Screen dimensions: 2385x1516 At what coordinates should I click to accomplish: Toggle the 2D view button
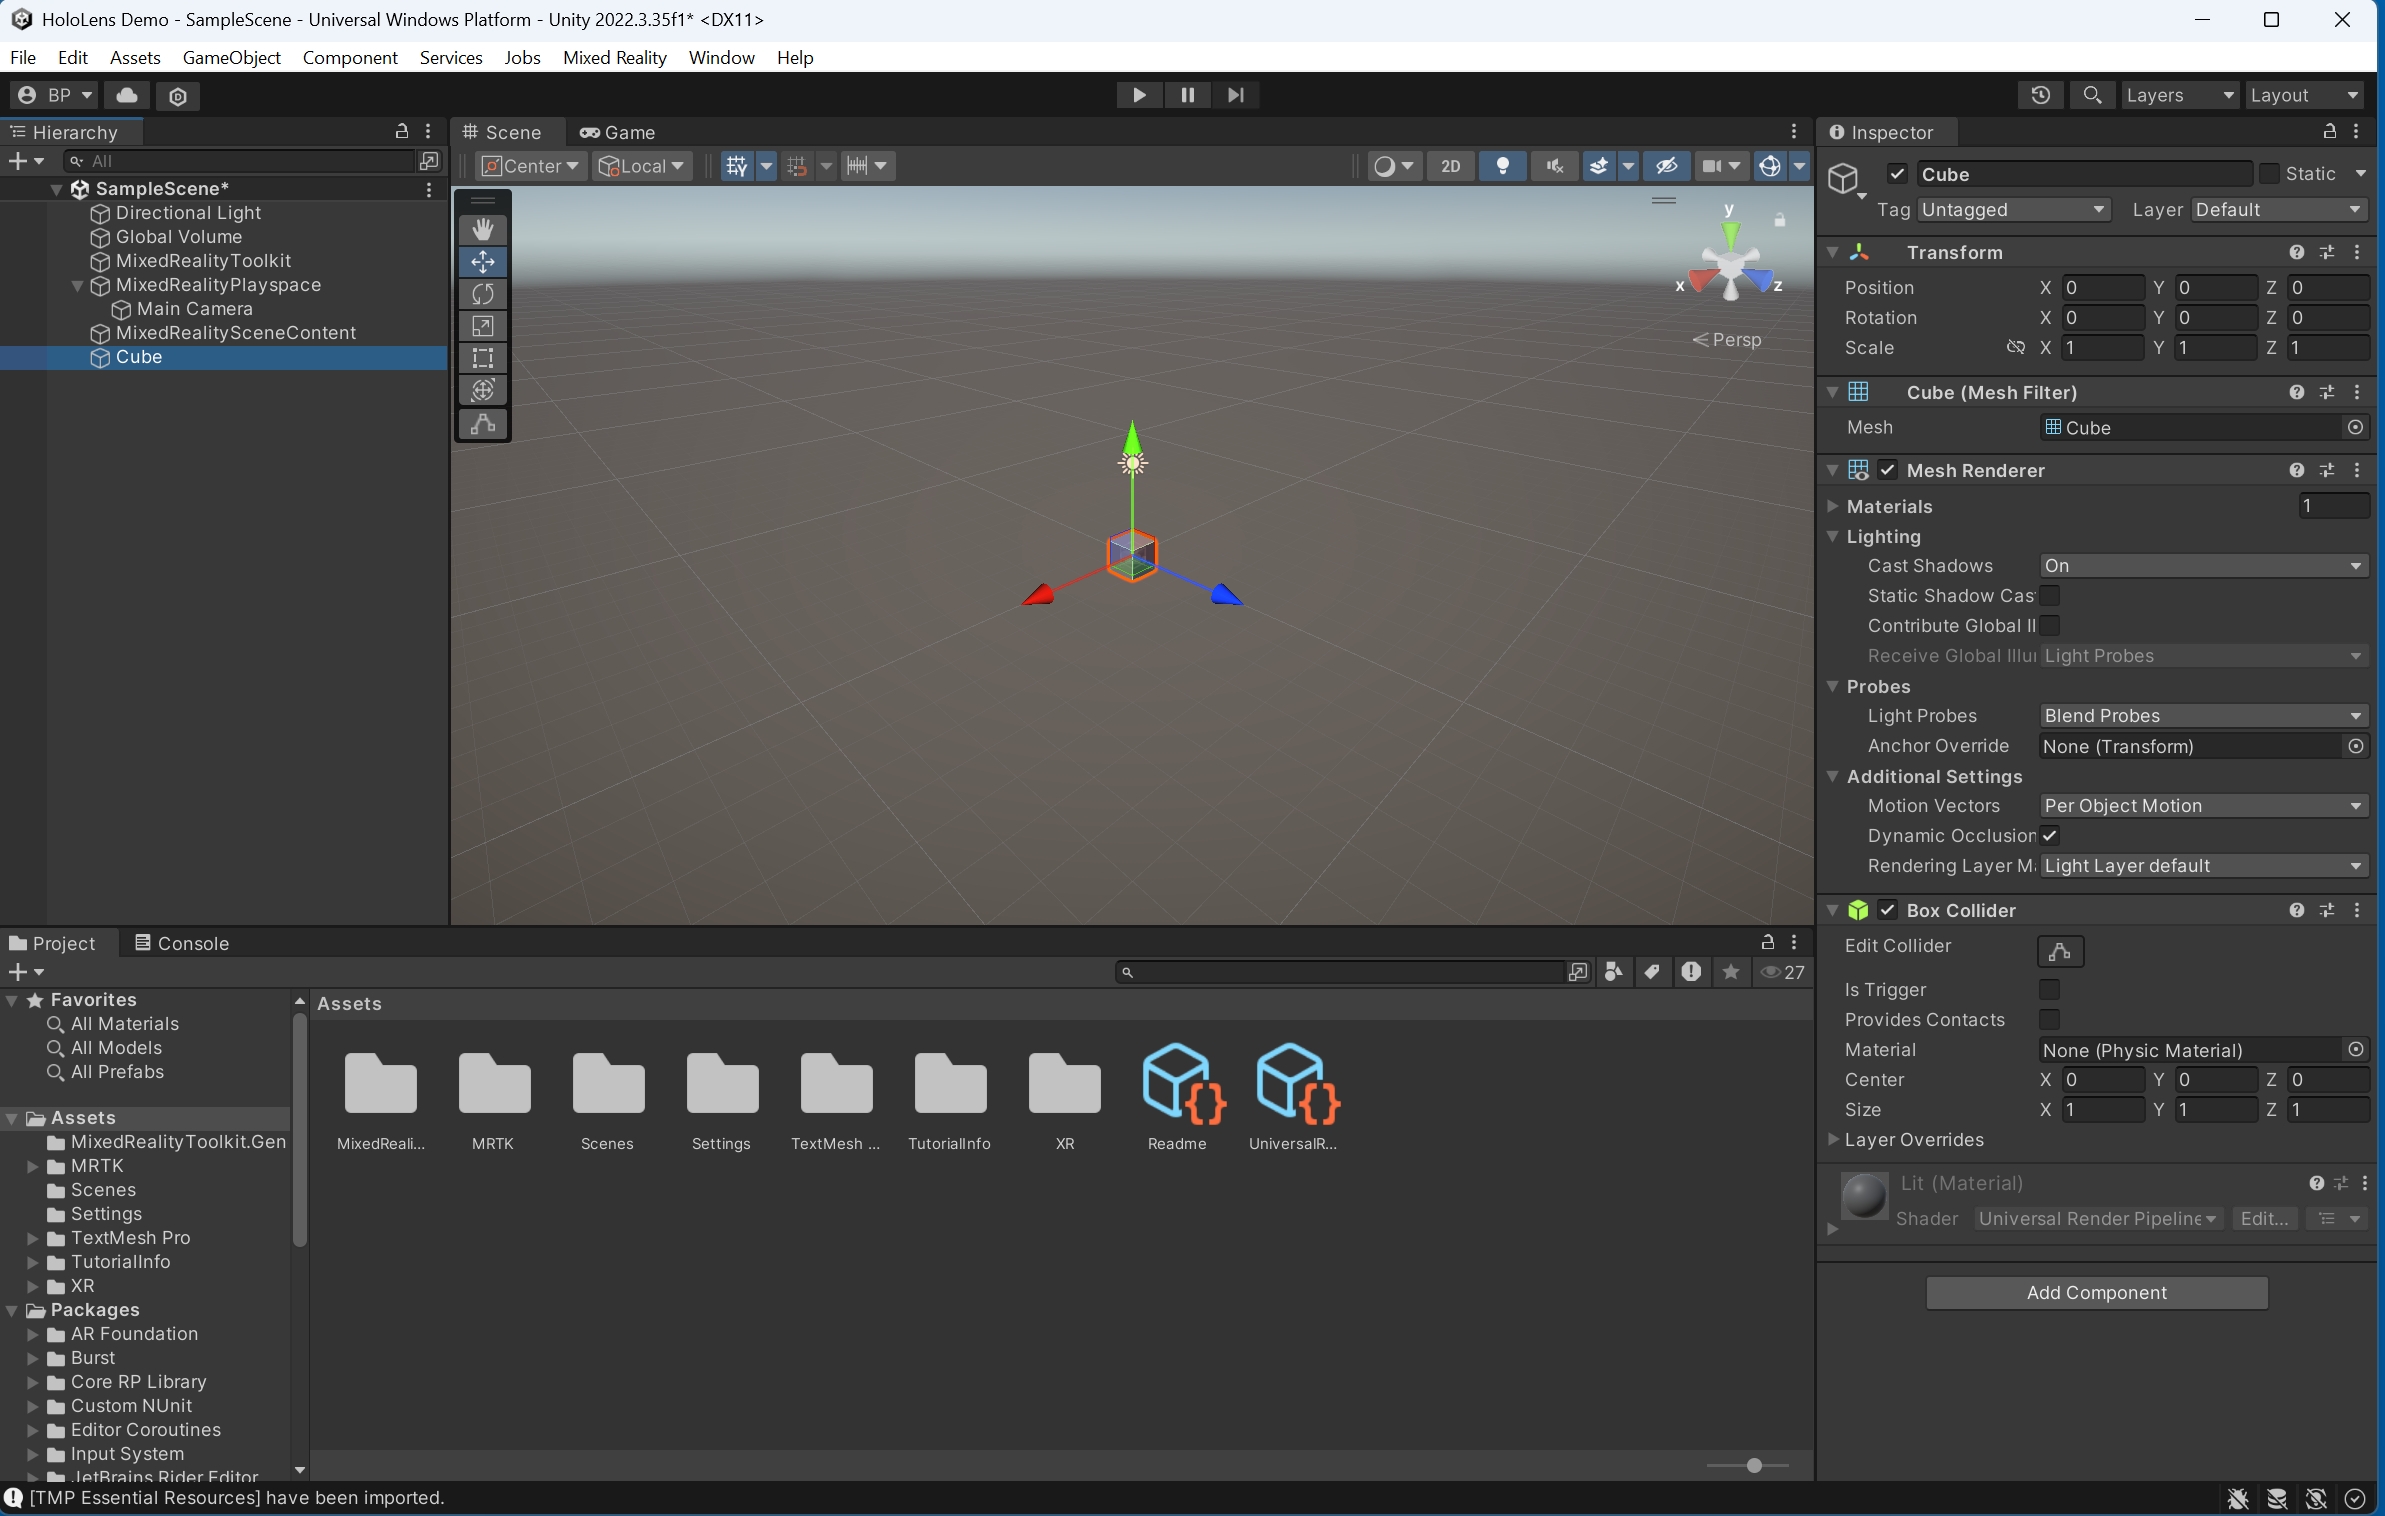tap(1450, 166)
